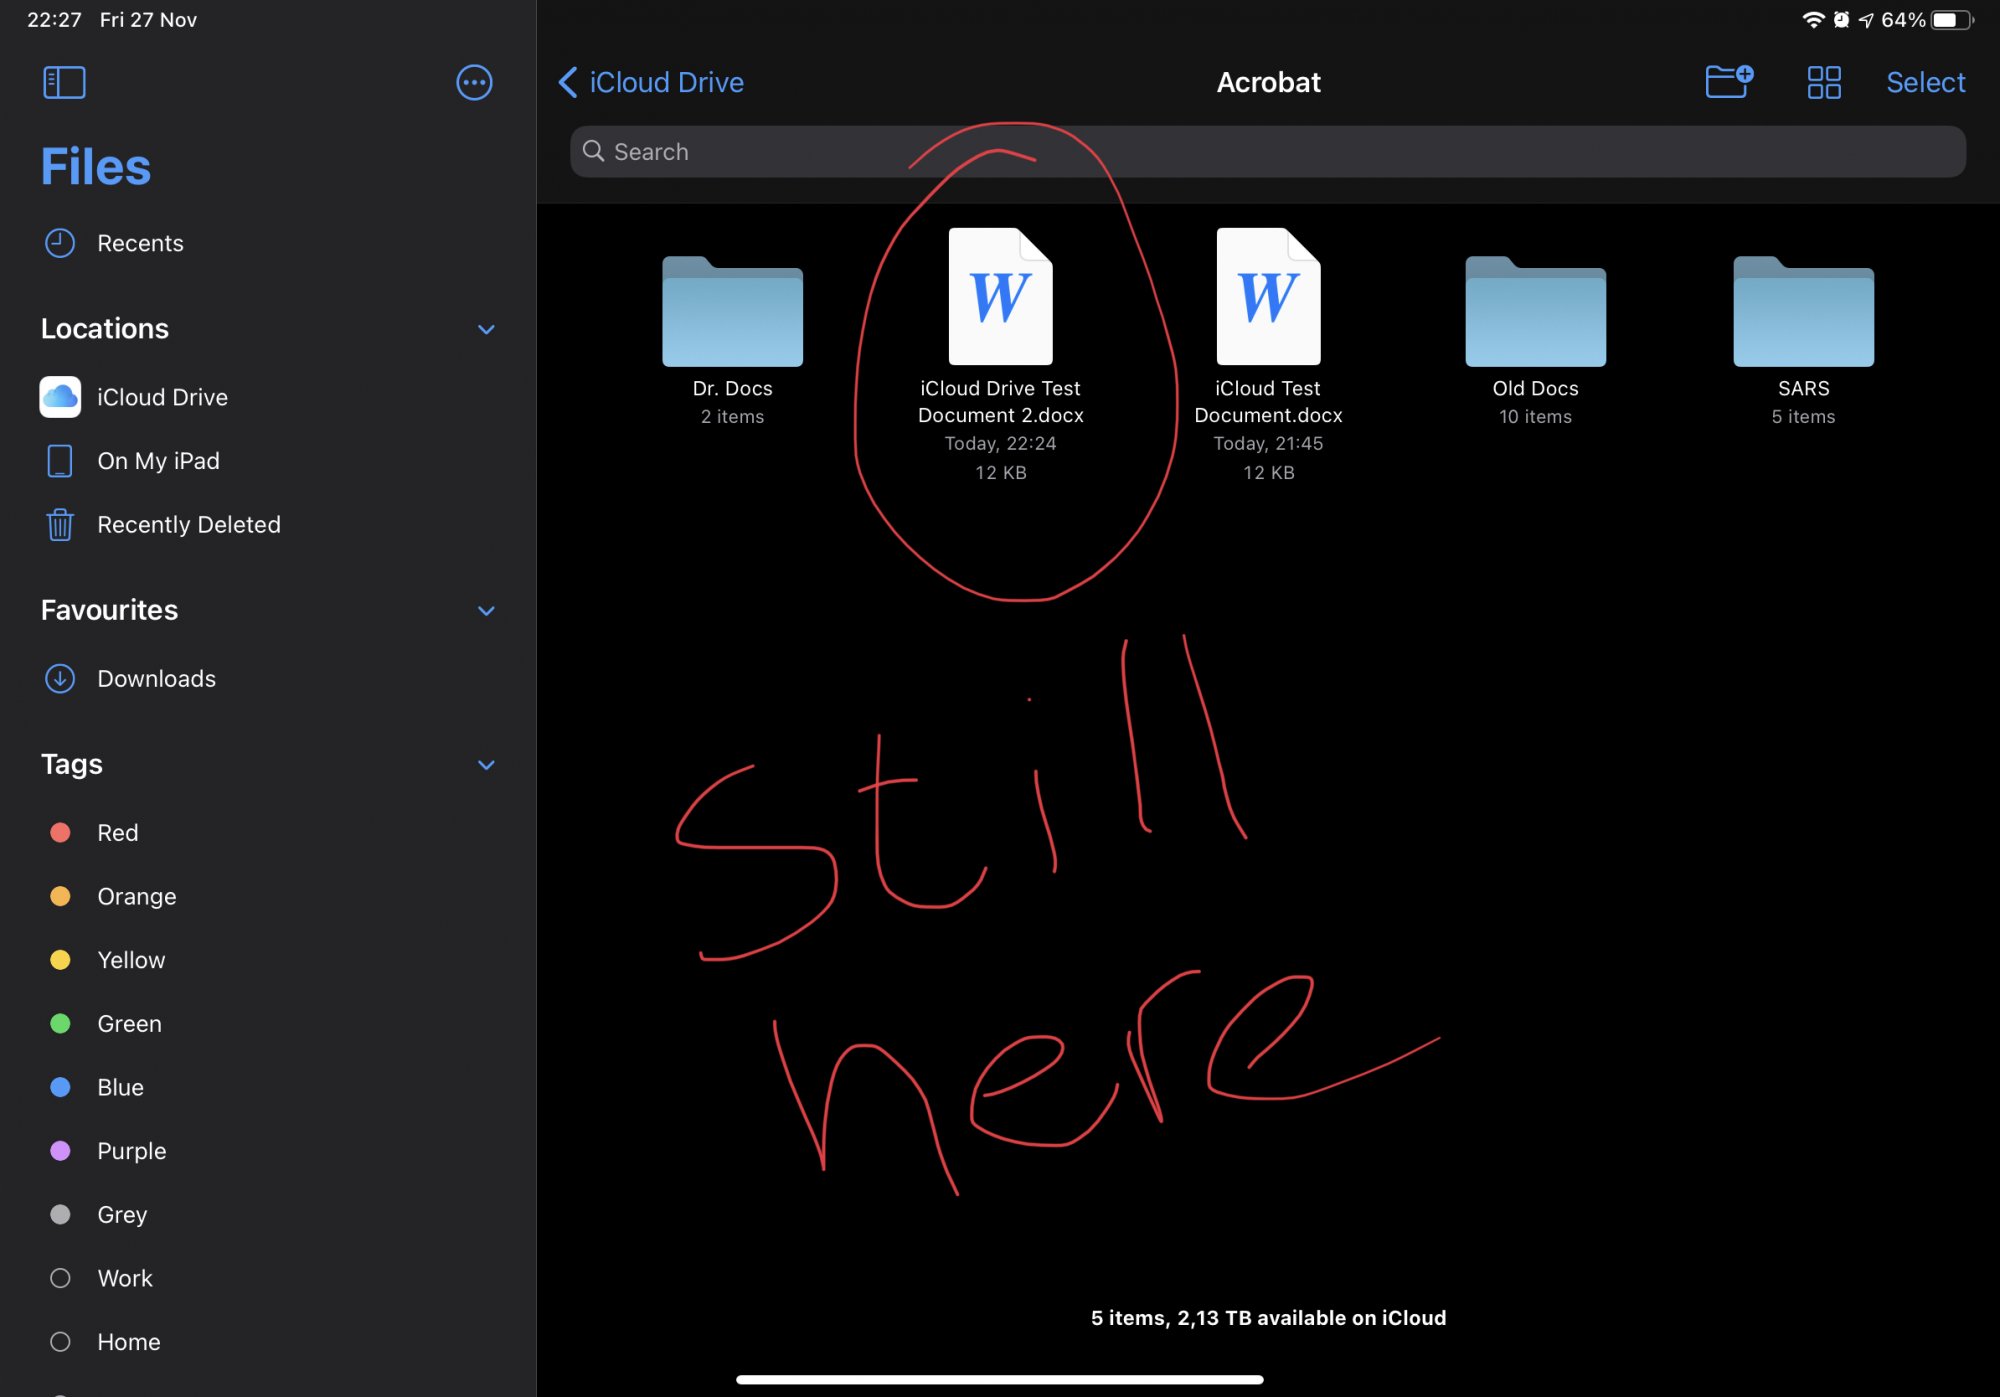Go to Recents in sidebar
Viewport: 2000px width, 1397px height.
click(x=139, y=243)
